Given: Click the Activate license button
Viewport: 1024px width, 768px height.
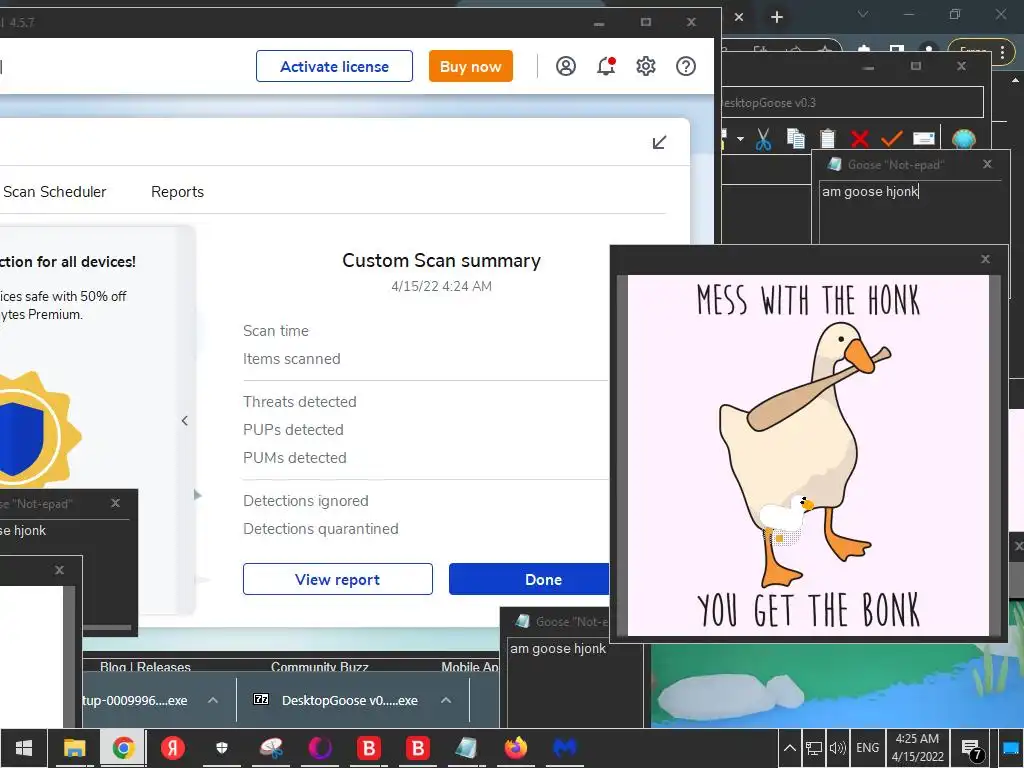Looking at the screenshot, I should coord(334,66).
